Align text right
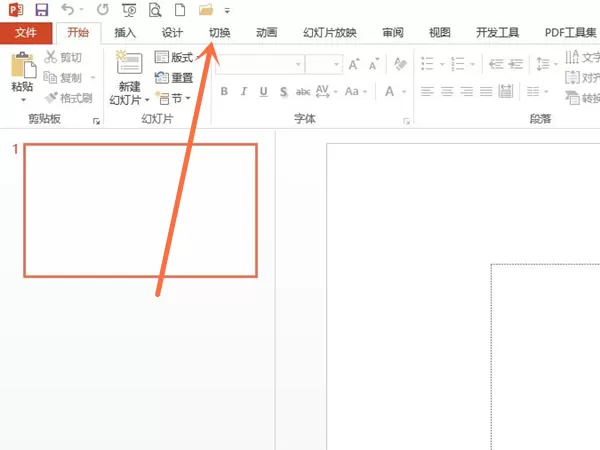Image resolution: width=600 pixels, height=450 pixels. [466, 91]
